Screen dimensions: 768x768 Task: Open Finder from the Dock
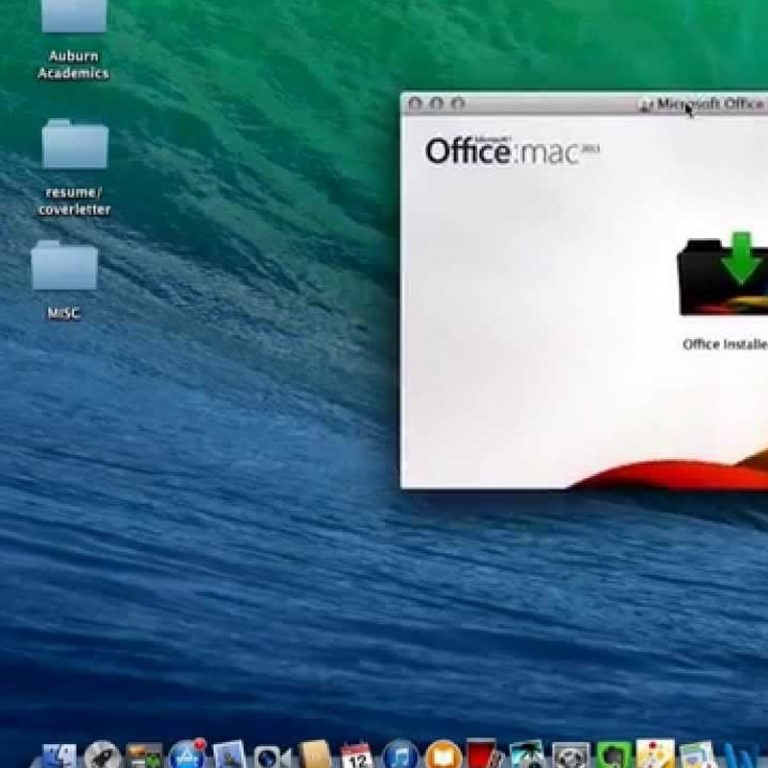pyautogui.click(x=59, y=755)
